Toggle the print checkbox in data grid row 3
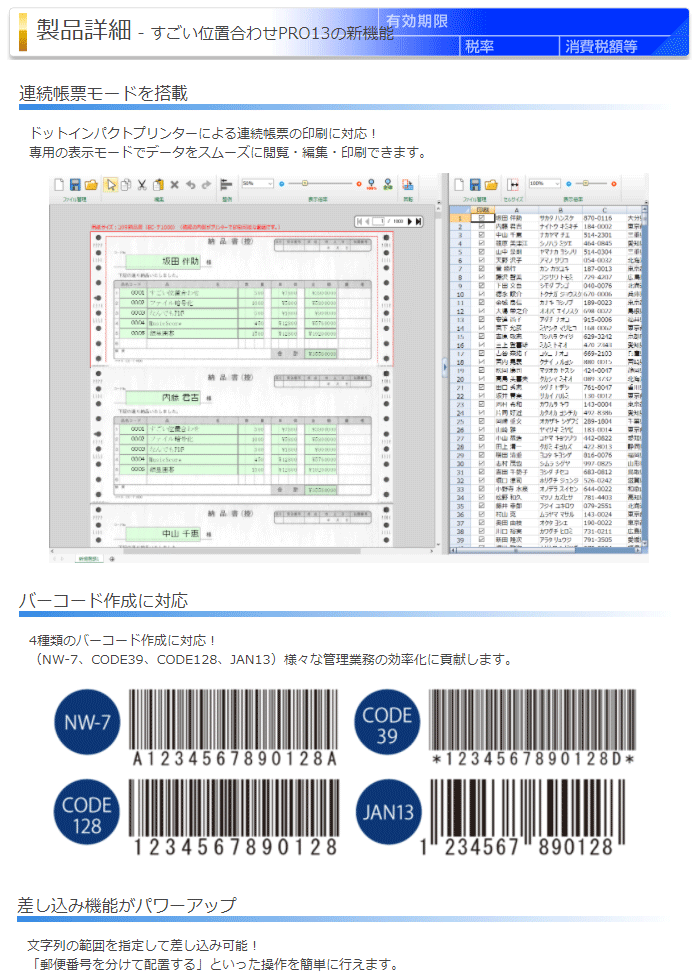 point(482,236)
